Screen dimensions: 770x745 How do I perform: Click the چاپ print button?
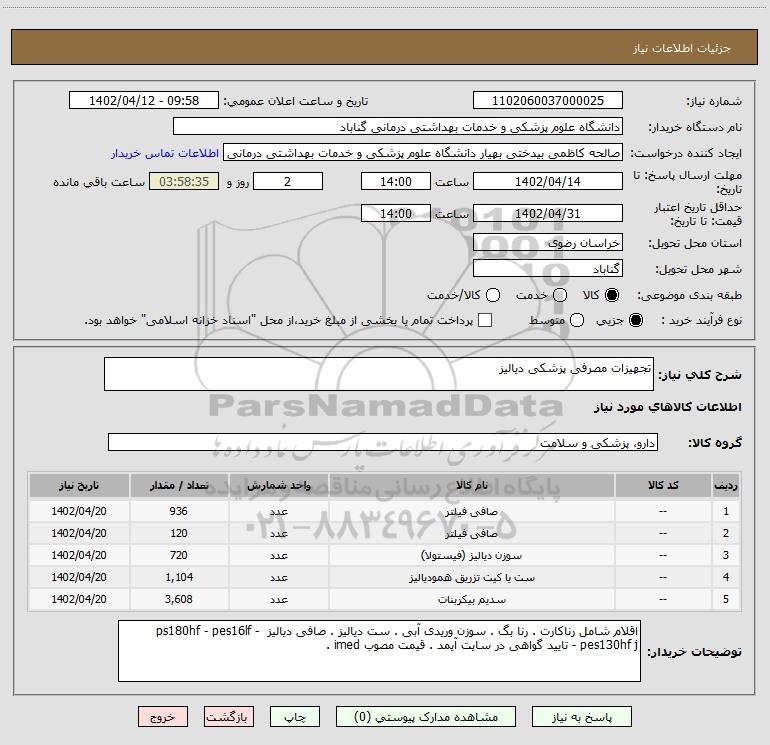tap(295, 717)
